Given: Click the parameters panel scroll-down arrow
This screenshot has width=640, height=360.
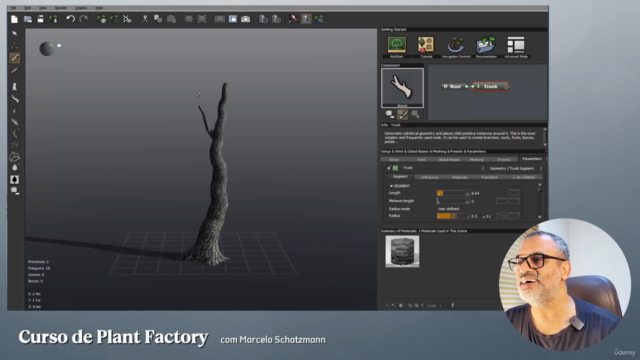Looking at the screenshot, I should pos(540,217).
